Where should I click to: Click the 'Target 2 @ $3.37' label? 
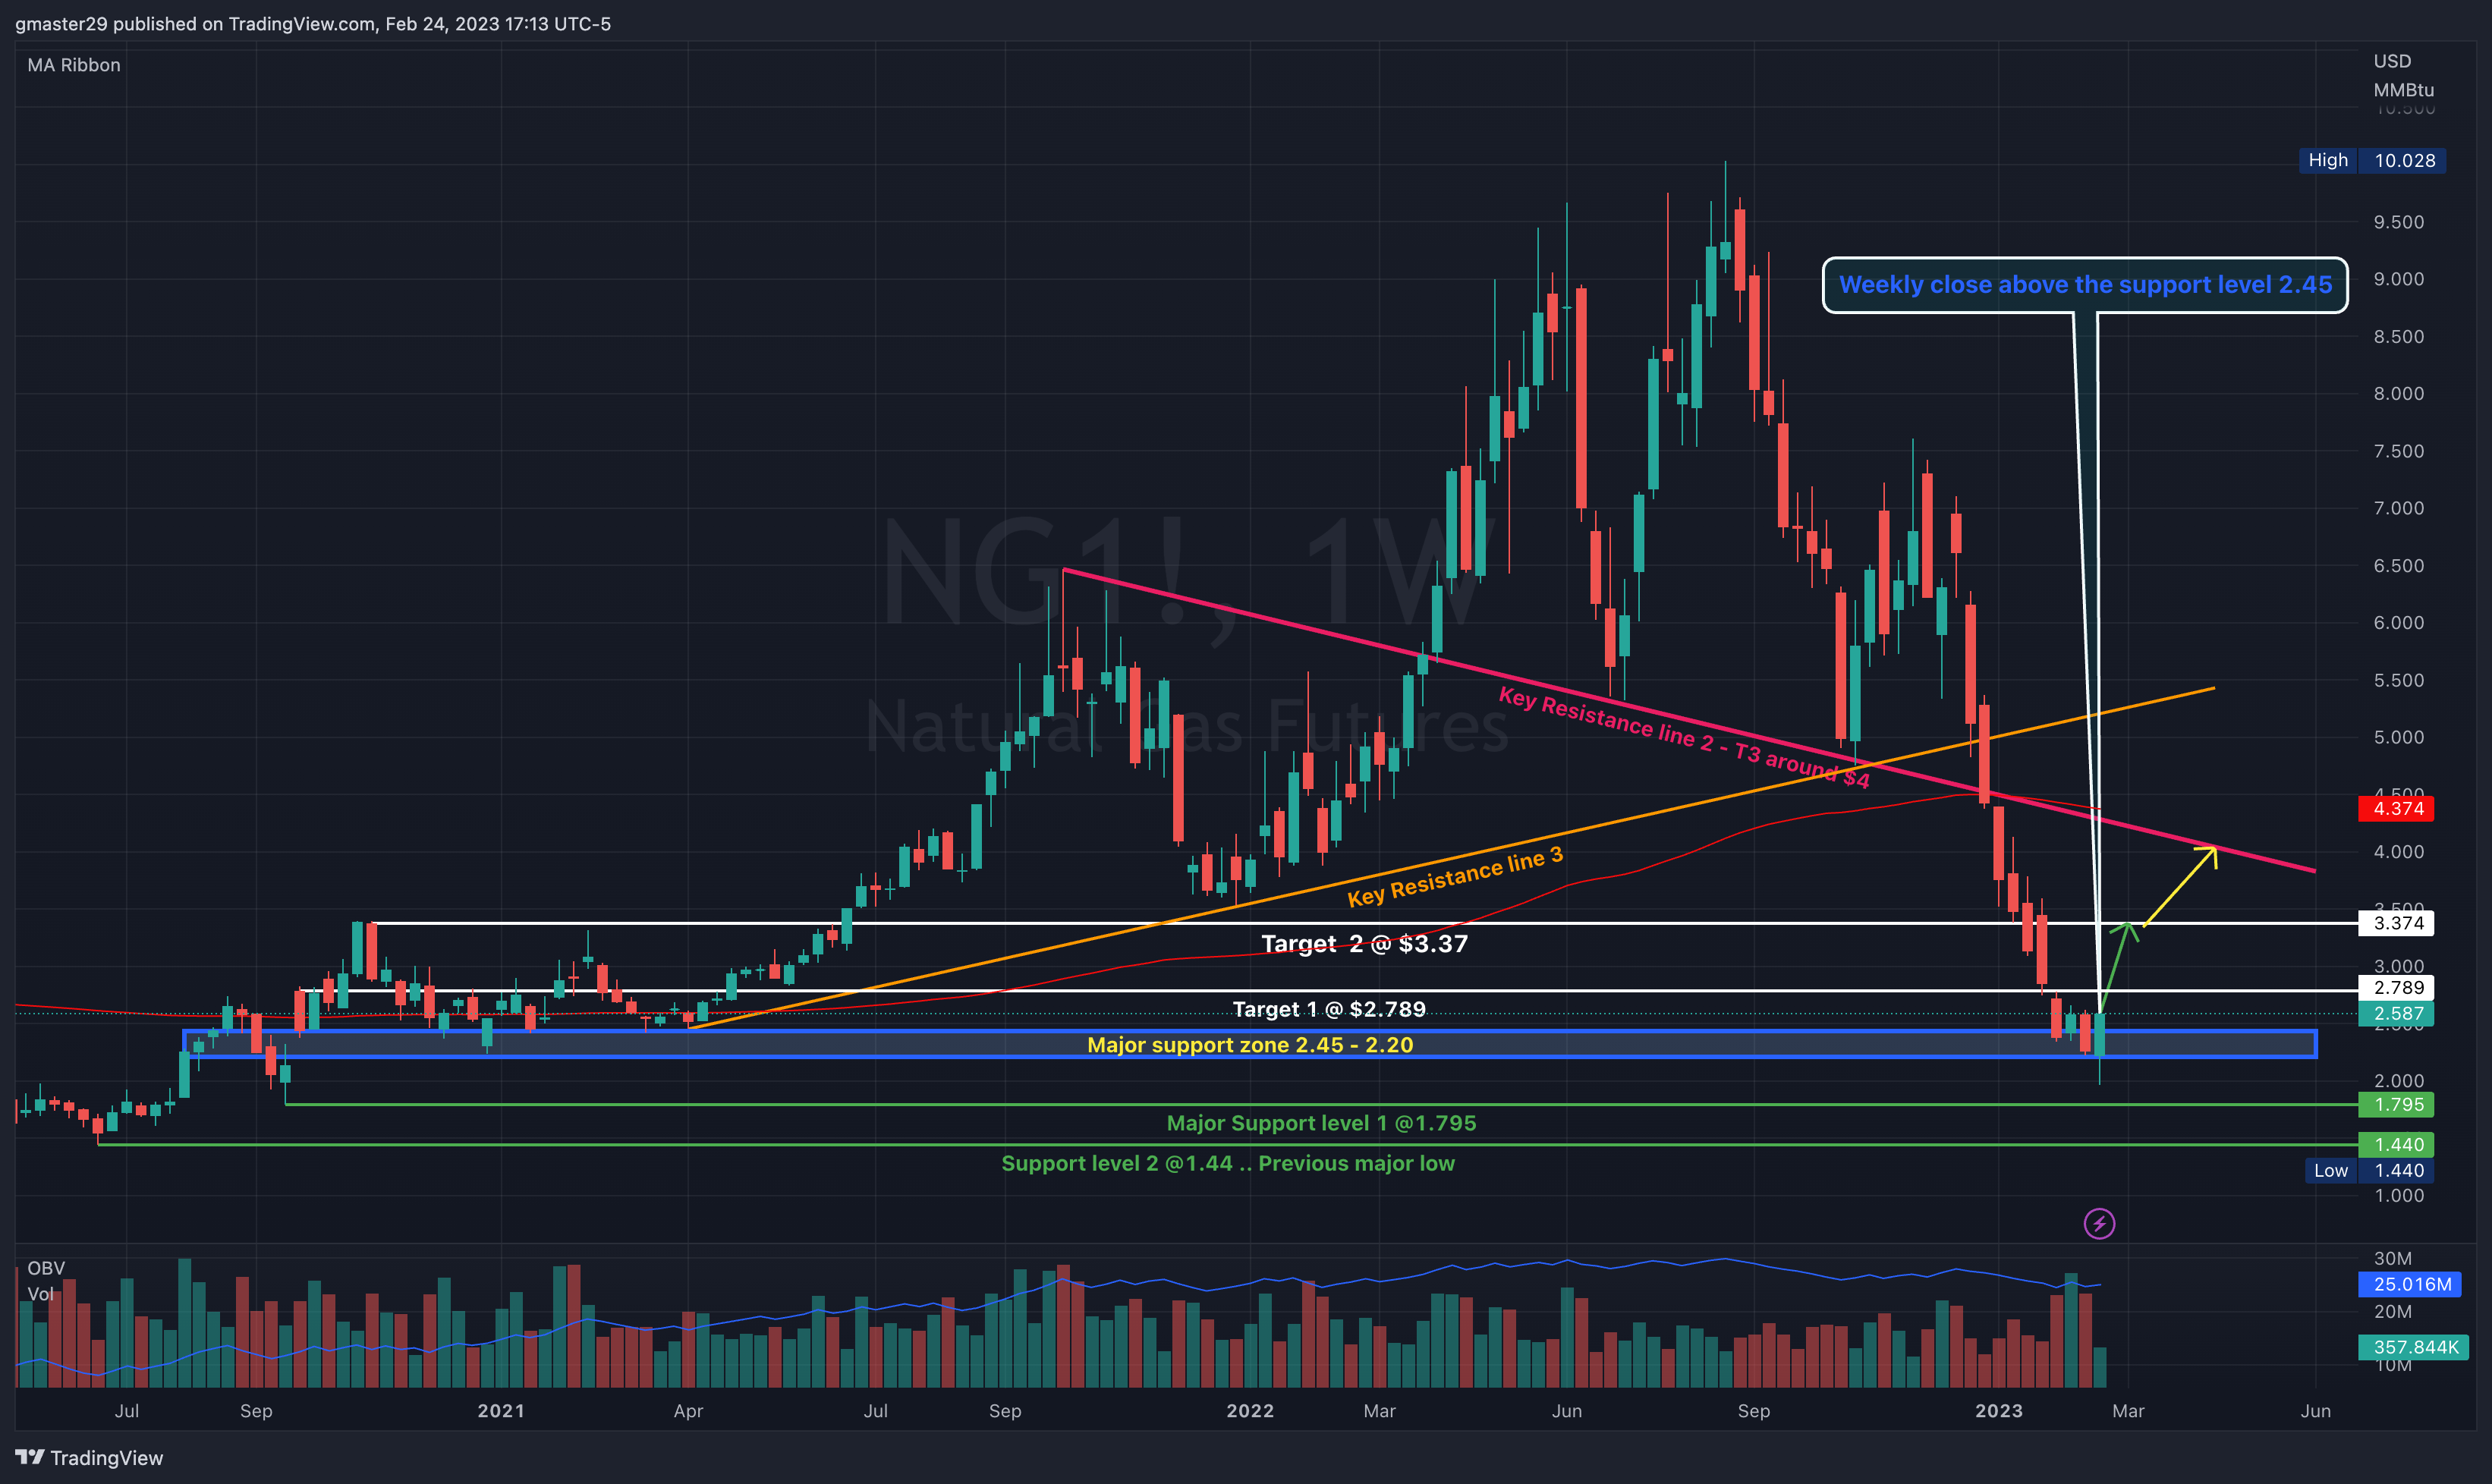point(1364,943)
